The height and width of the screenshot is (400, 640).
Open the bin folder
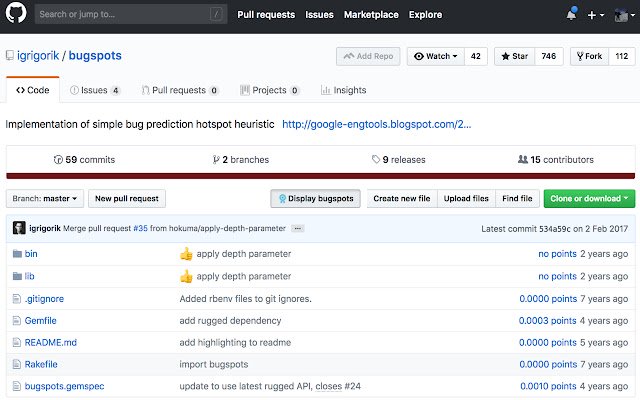point(31,253)
